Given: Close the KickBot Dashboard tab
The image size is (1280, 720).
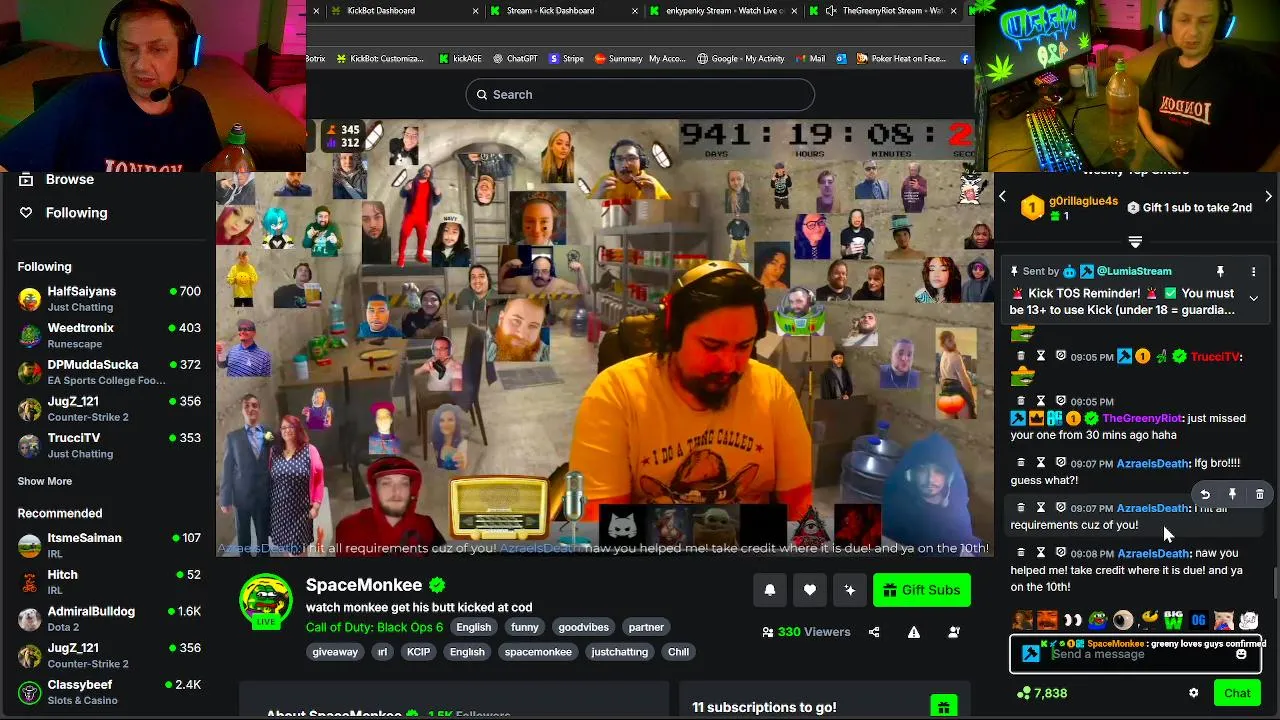Looking at the screenshot, I should click(477, 11).
